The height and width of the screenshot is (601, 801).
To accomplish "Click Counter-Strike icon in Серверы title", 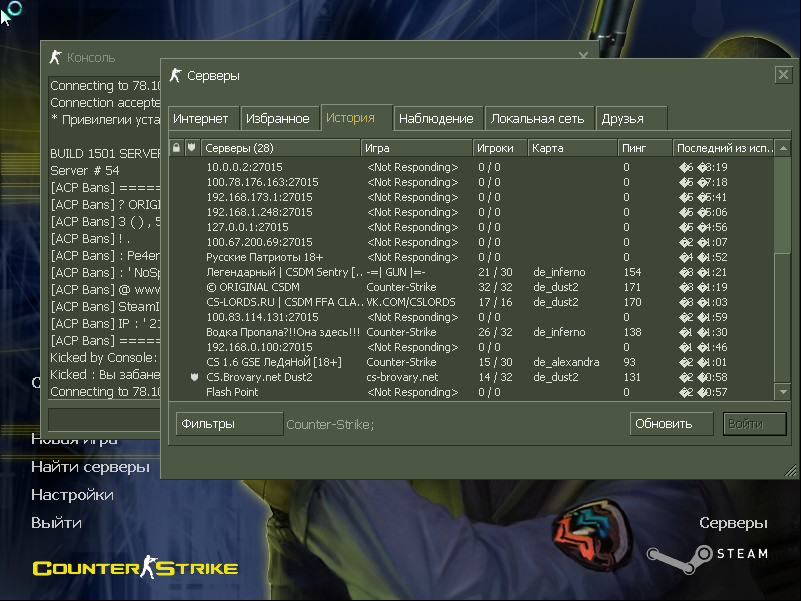I will [x=176, y=75].
